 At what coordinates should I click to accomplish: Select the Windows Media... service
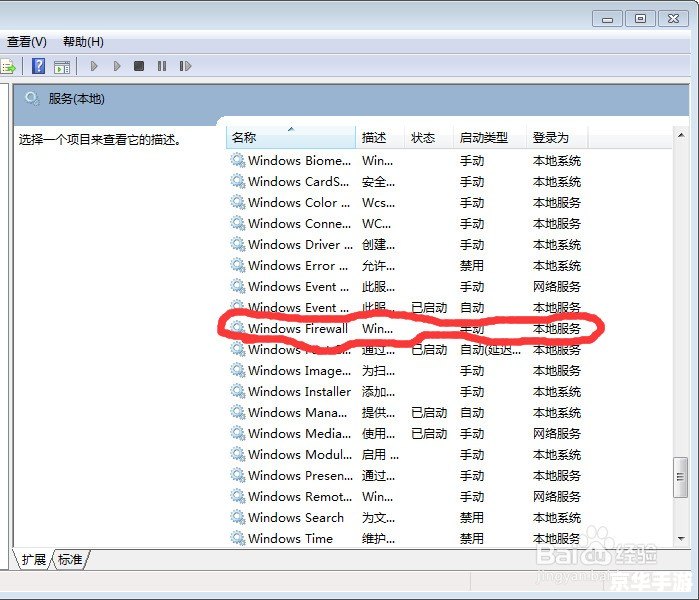tap(406, 433)
